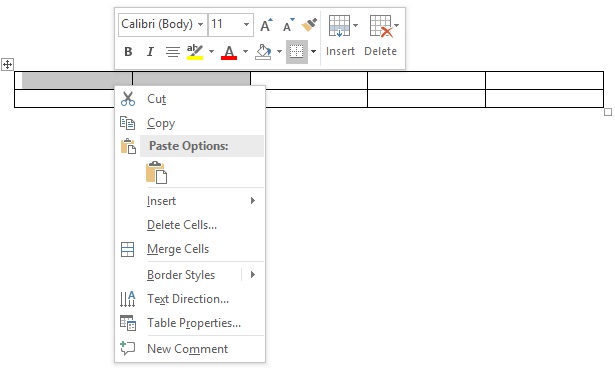Open the Delete table options arrow

pos(397,25)
